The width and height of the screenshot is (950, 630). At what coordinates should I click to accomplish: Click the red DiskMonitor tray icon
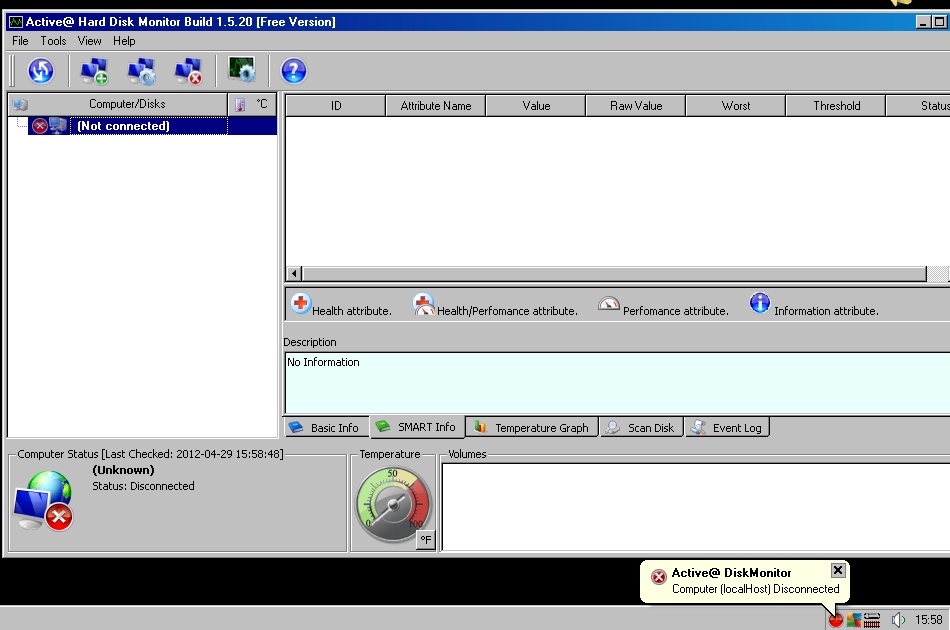pyautogui.click(x=836, y=620)
